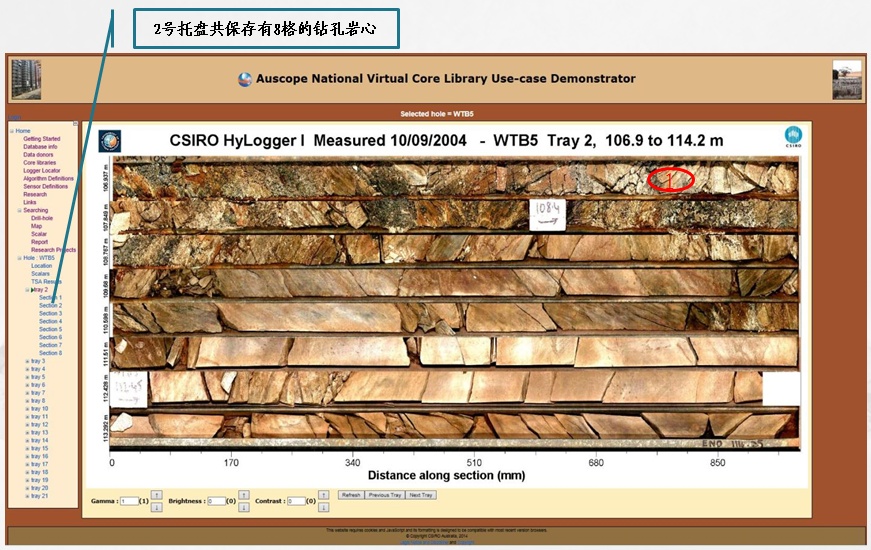The height and width of the screenshot is (550, 871).
Task: Expand the tray 10 node
Action: (27, 409)
